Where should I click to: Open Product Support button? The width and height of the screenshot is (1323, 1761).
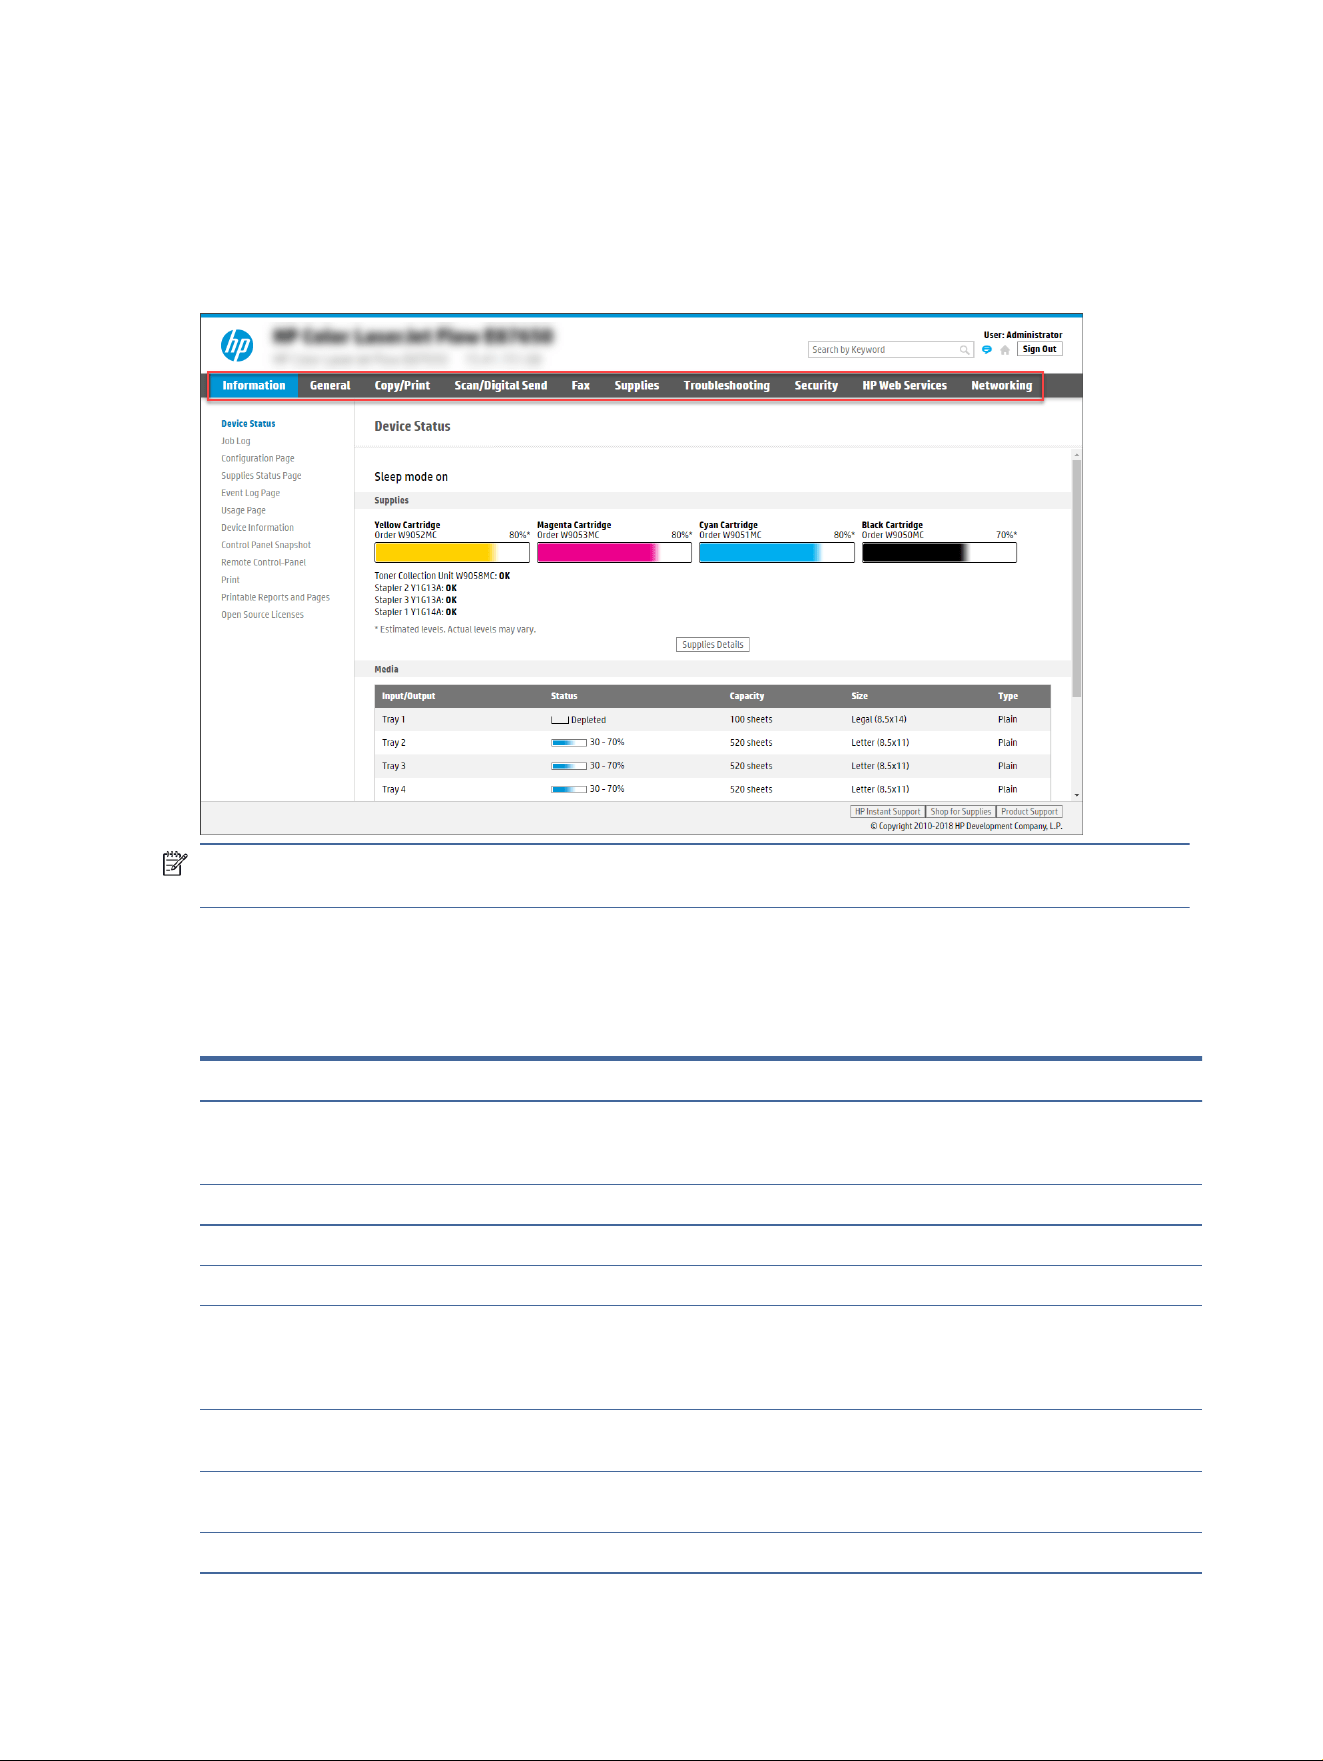coord(1029,812)
